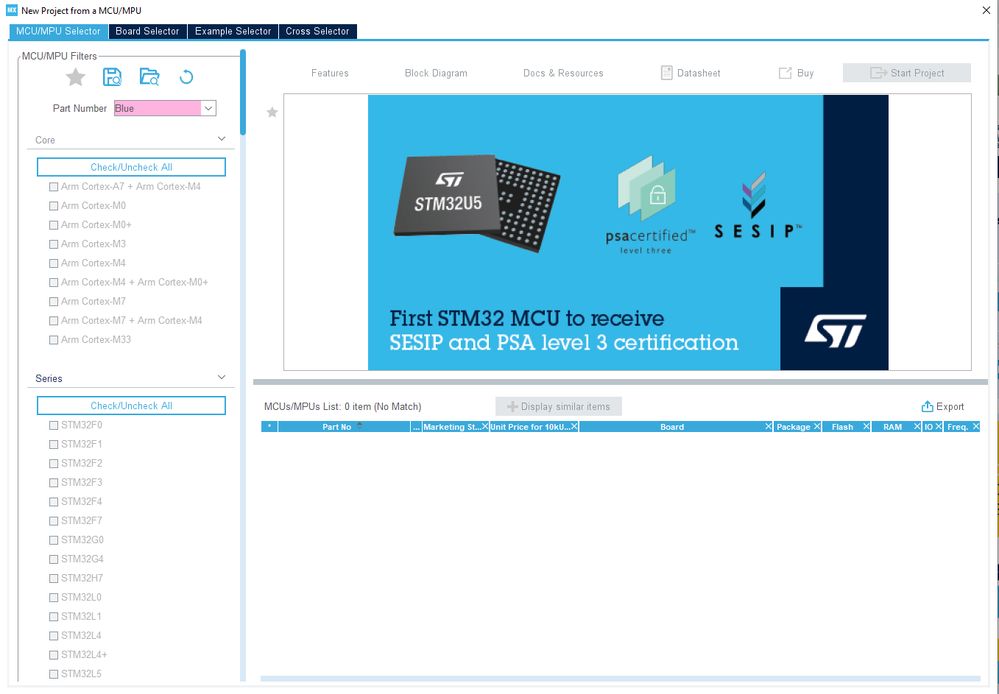Reset all filters with the circular arrow icon
This screenshot has height=694, width=999.
[x=186, y=77]
